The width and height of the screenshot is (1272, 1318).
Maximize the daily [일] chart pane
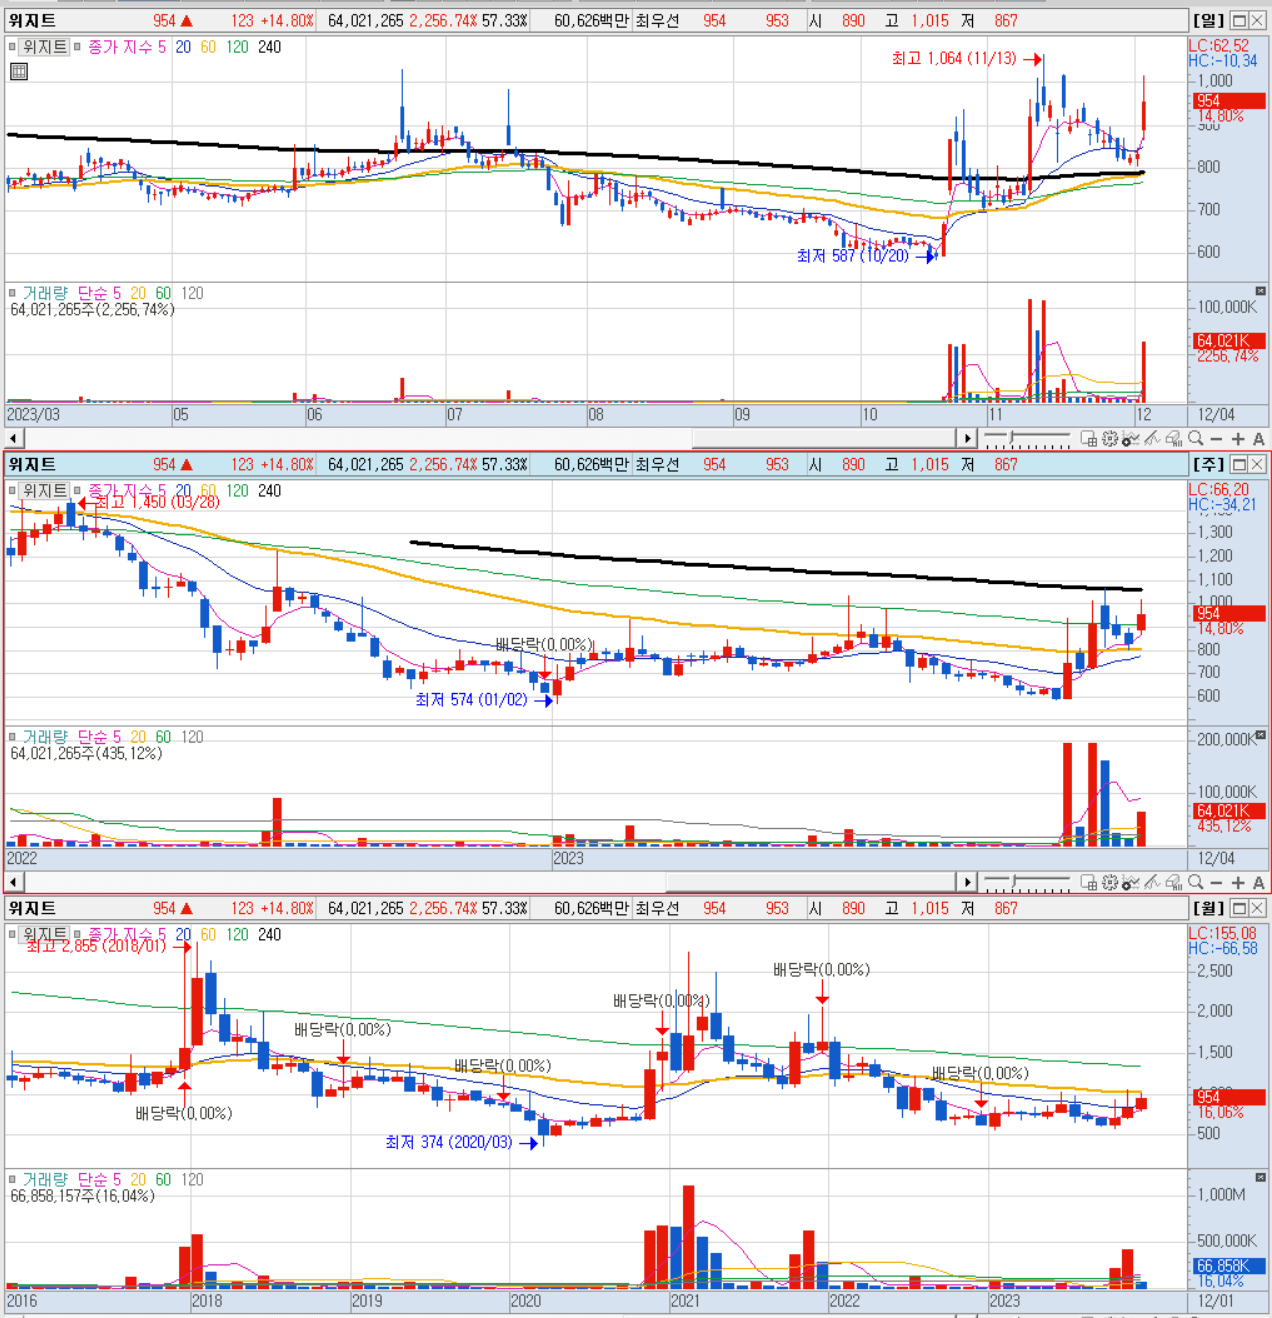(1240, 21)
